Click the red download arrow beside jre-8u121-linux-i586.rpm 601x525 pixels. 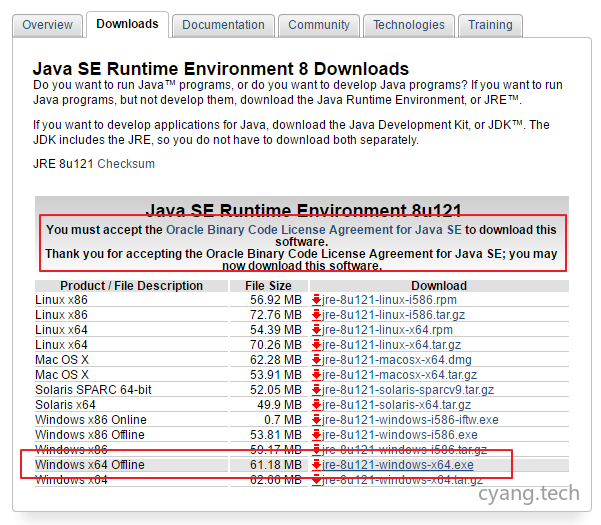click(316, 300)
